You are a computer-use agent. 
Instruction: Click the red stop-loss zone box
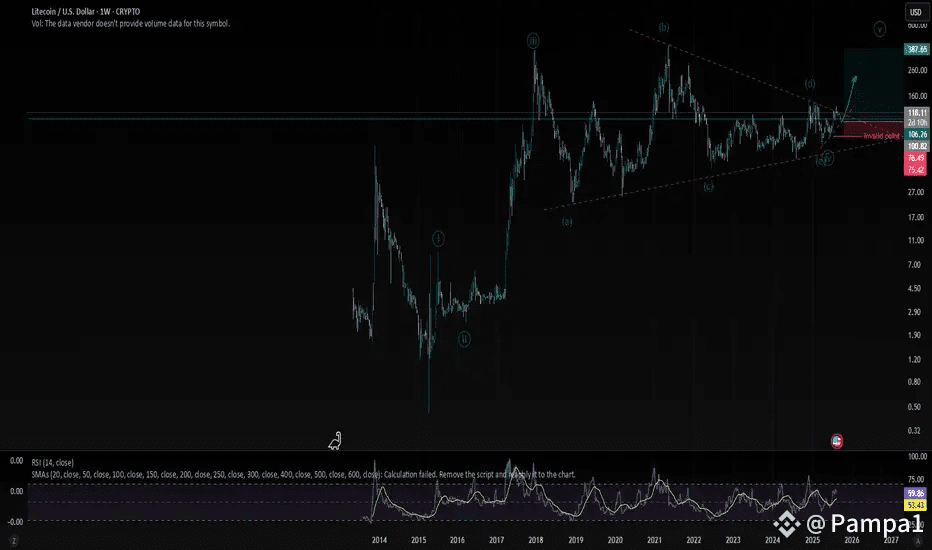coord(873,131)
